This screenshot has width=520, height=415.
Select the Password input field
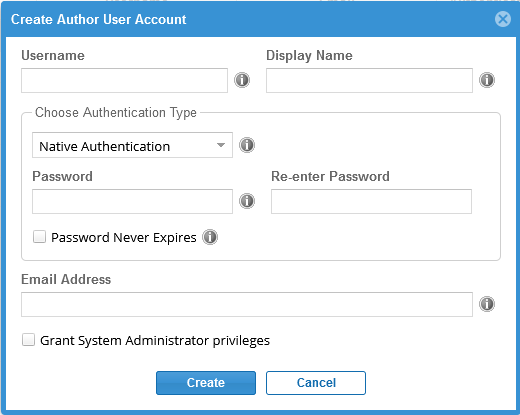tap(132, 201)
